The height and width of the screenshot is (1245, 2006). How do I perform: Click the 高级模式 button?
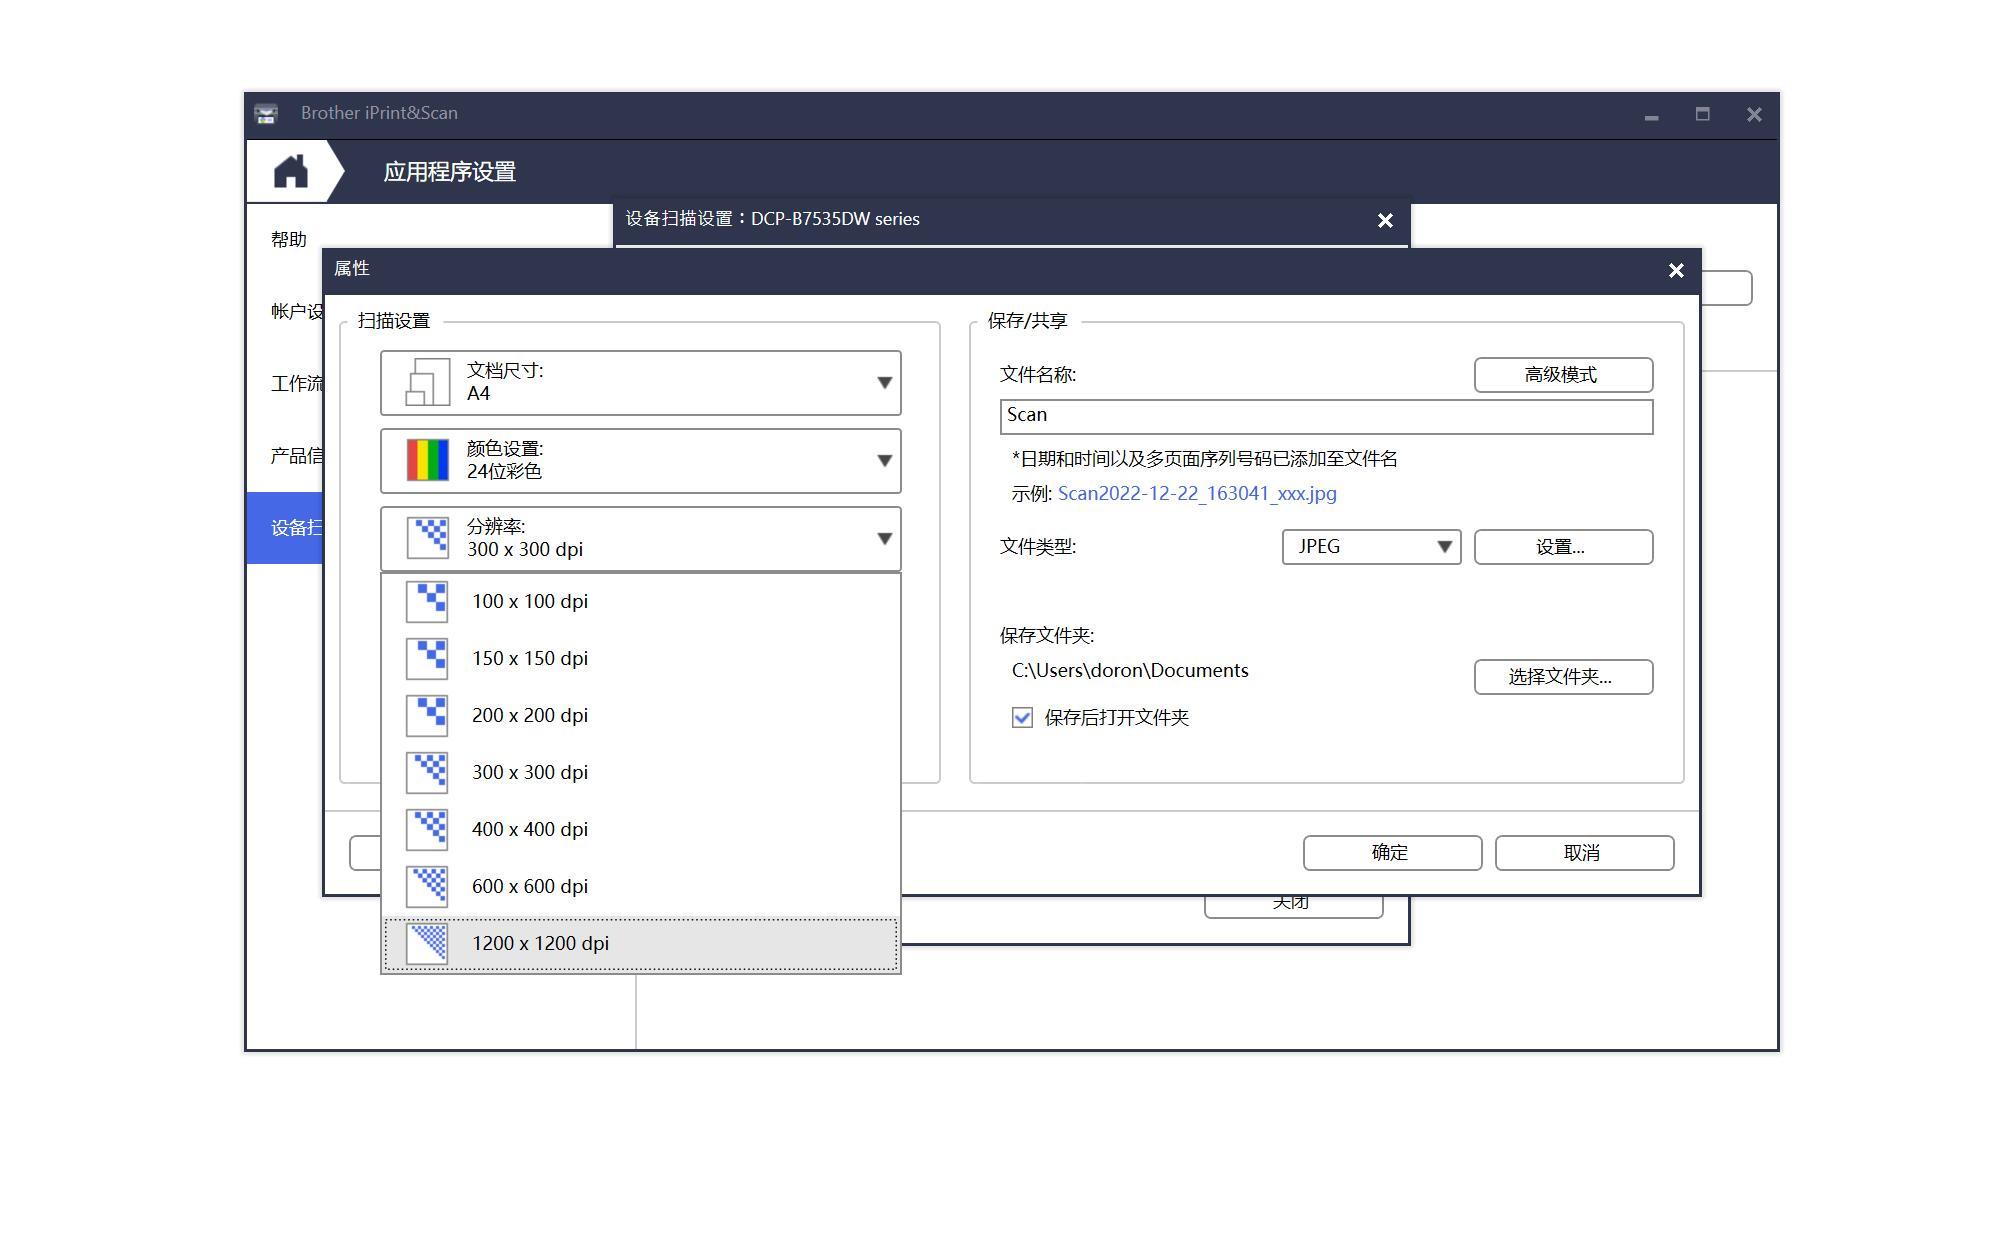(1563, 375)
